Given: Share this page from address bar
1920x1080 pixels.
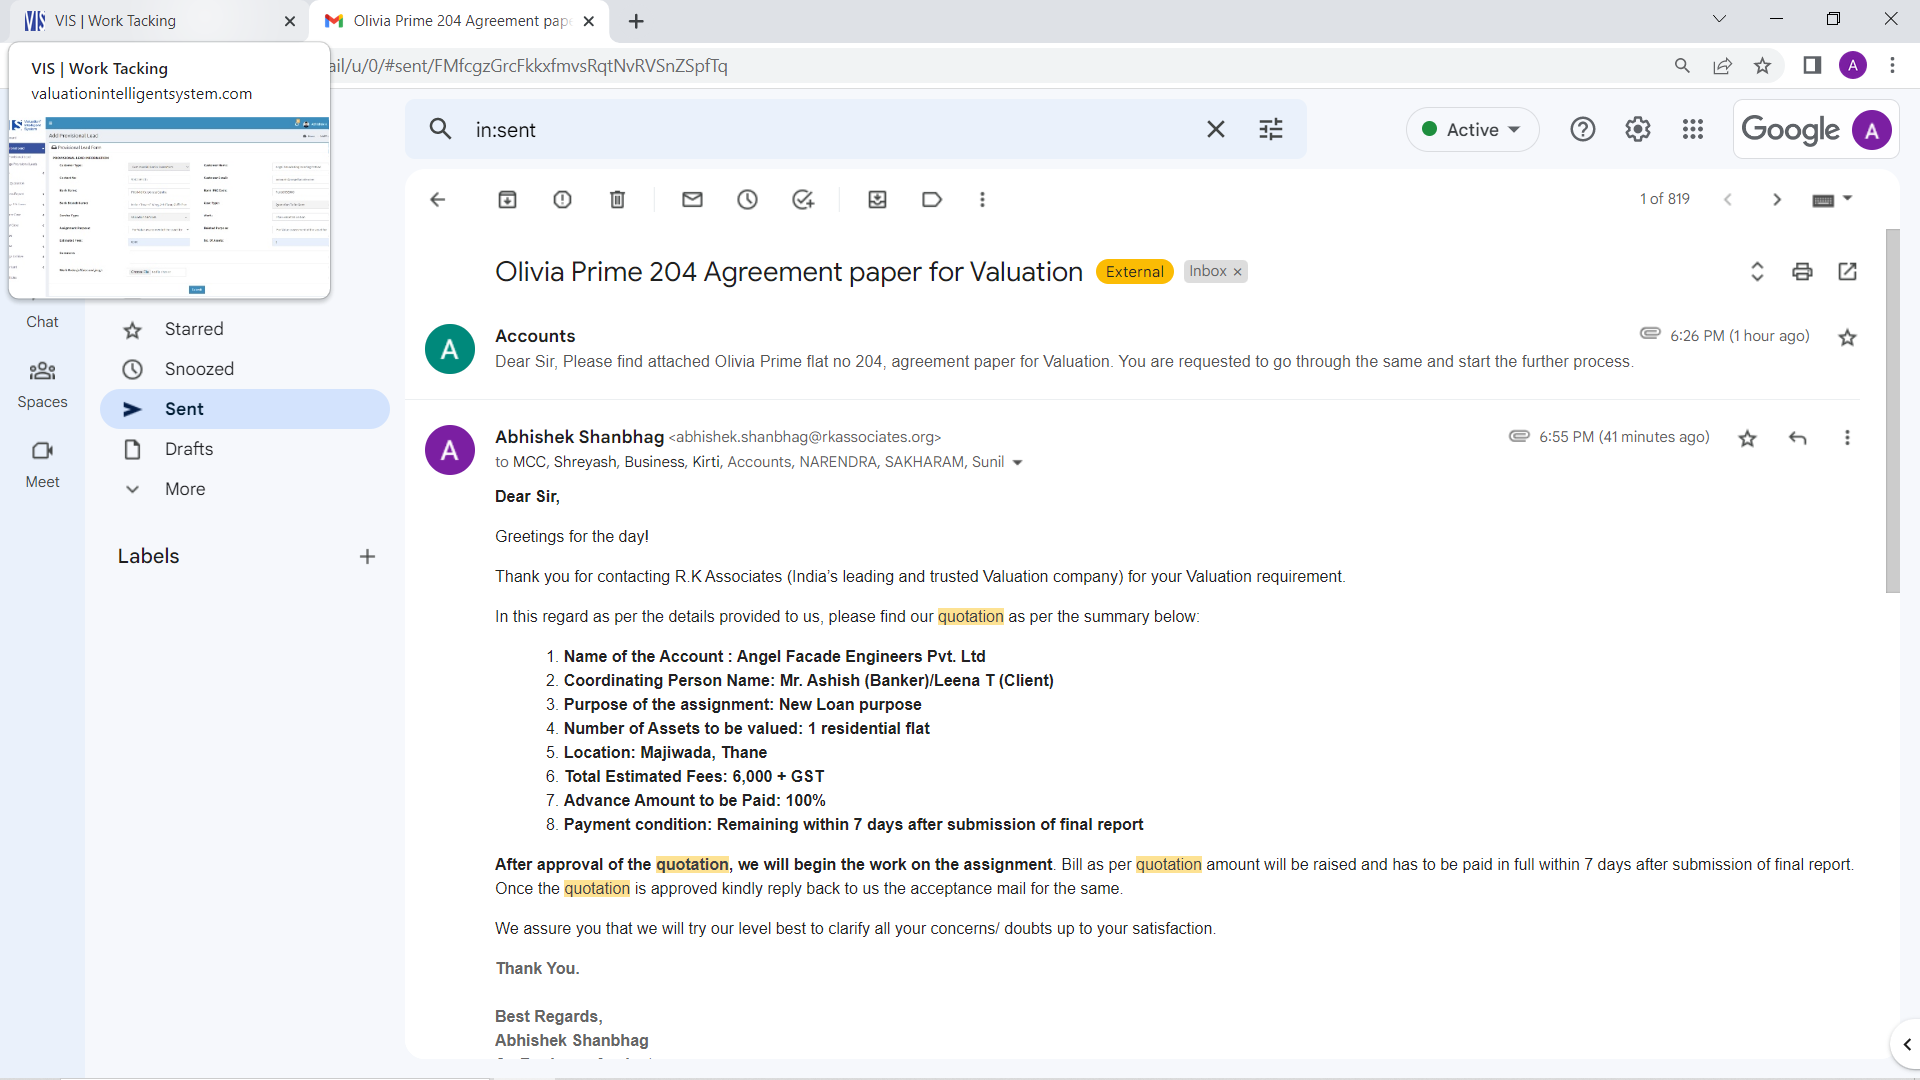Looking at the screenshot, I should pyautogui.click(x=1722, y=66).
